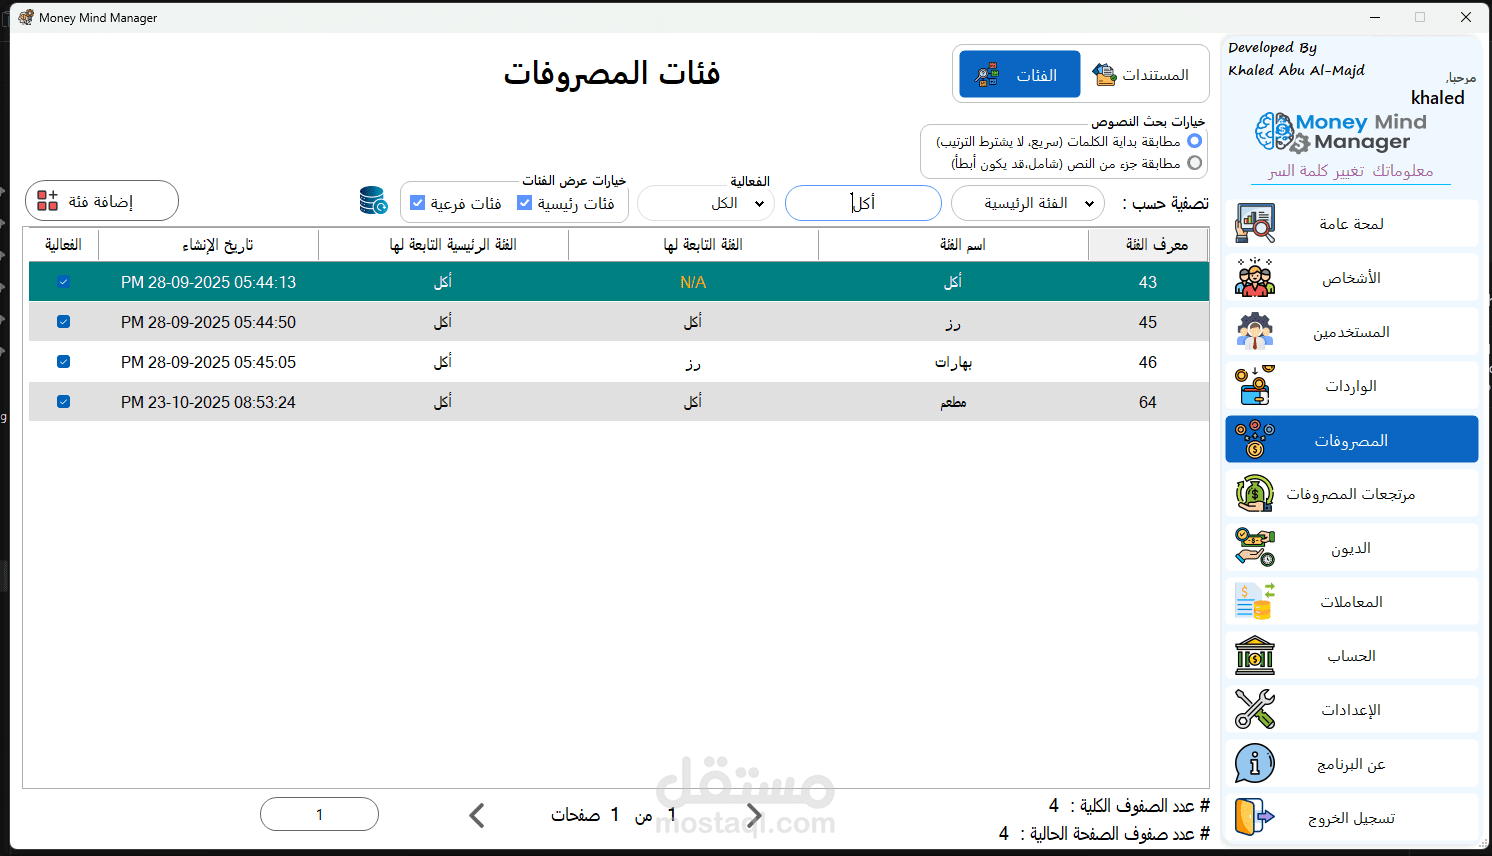Image resolution: width=1492 pixels, height=856 pixels.
Task: Open the الفئة الرئيسية filter dropdown
Action: click(x=1028, y=203)
